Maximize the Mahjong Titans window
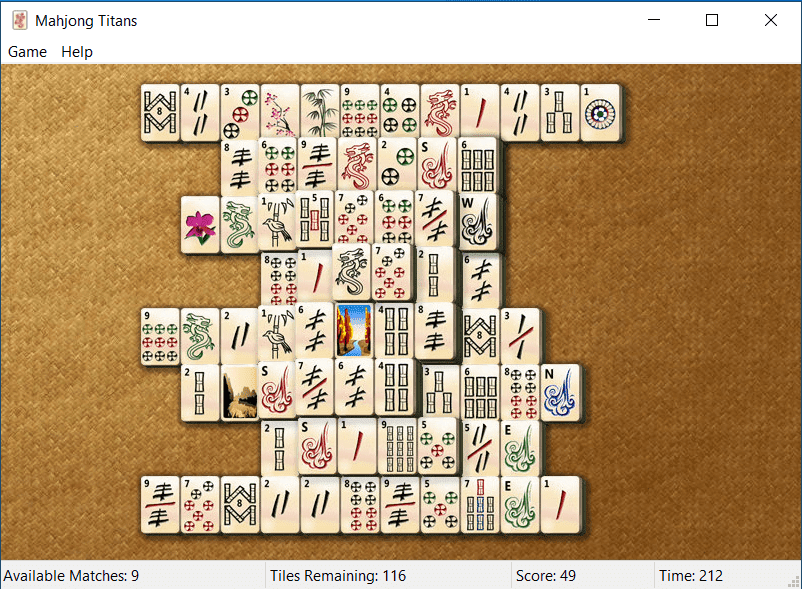802x589 pixels. 712,20
